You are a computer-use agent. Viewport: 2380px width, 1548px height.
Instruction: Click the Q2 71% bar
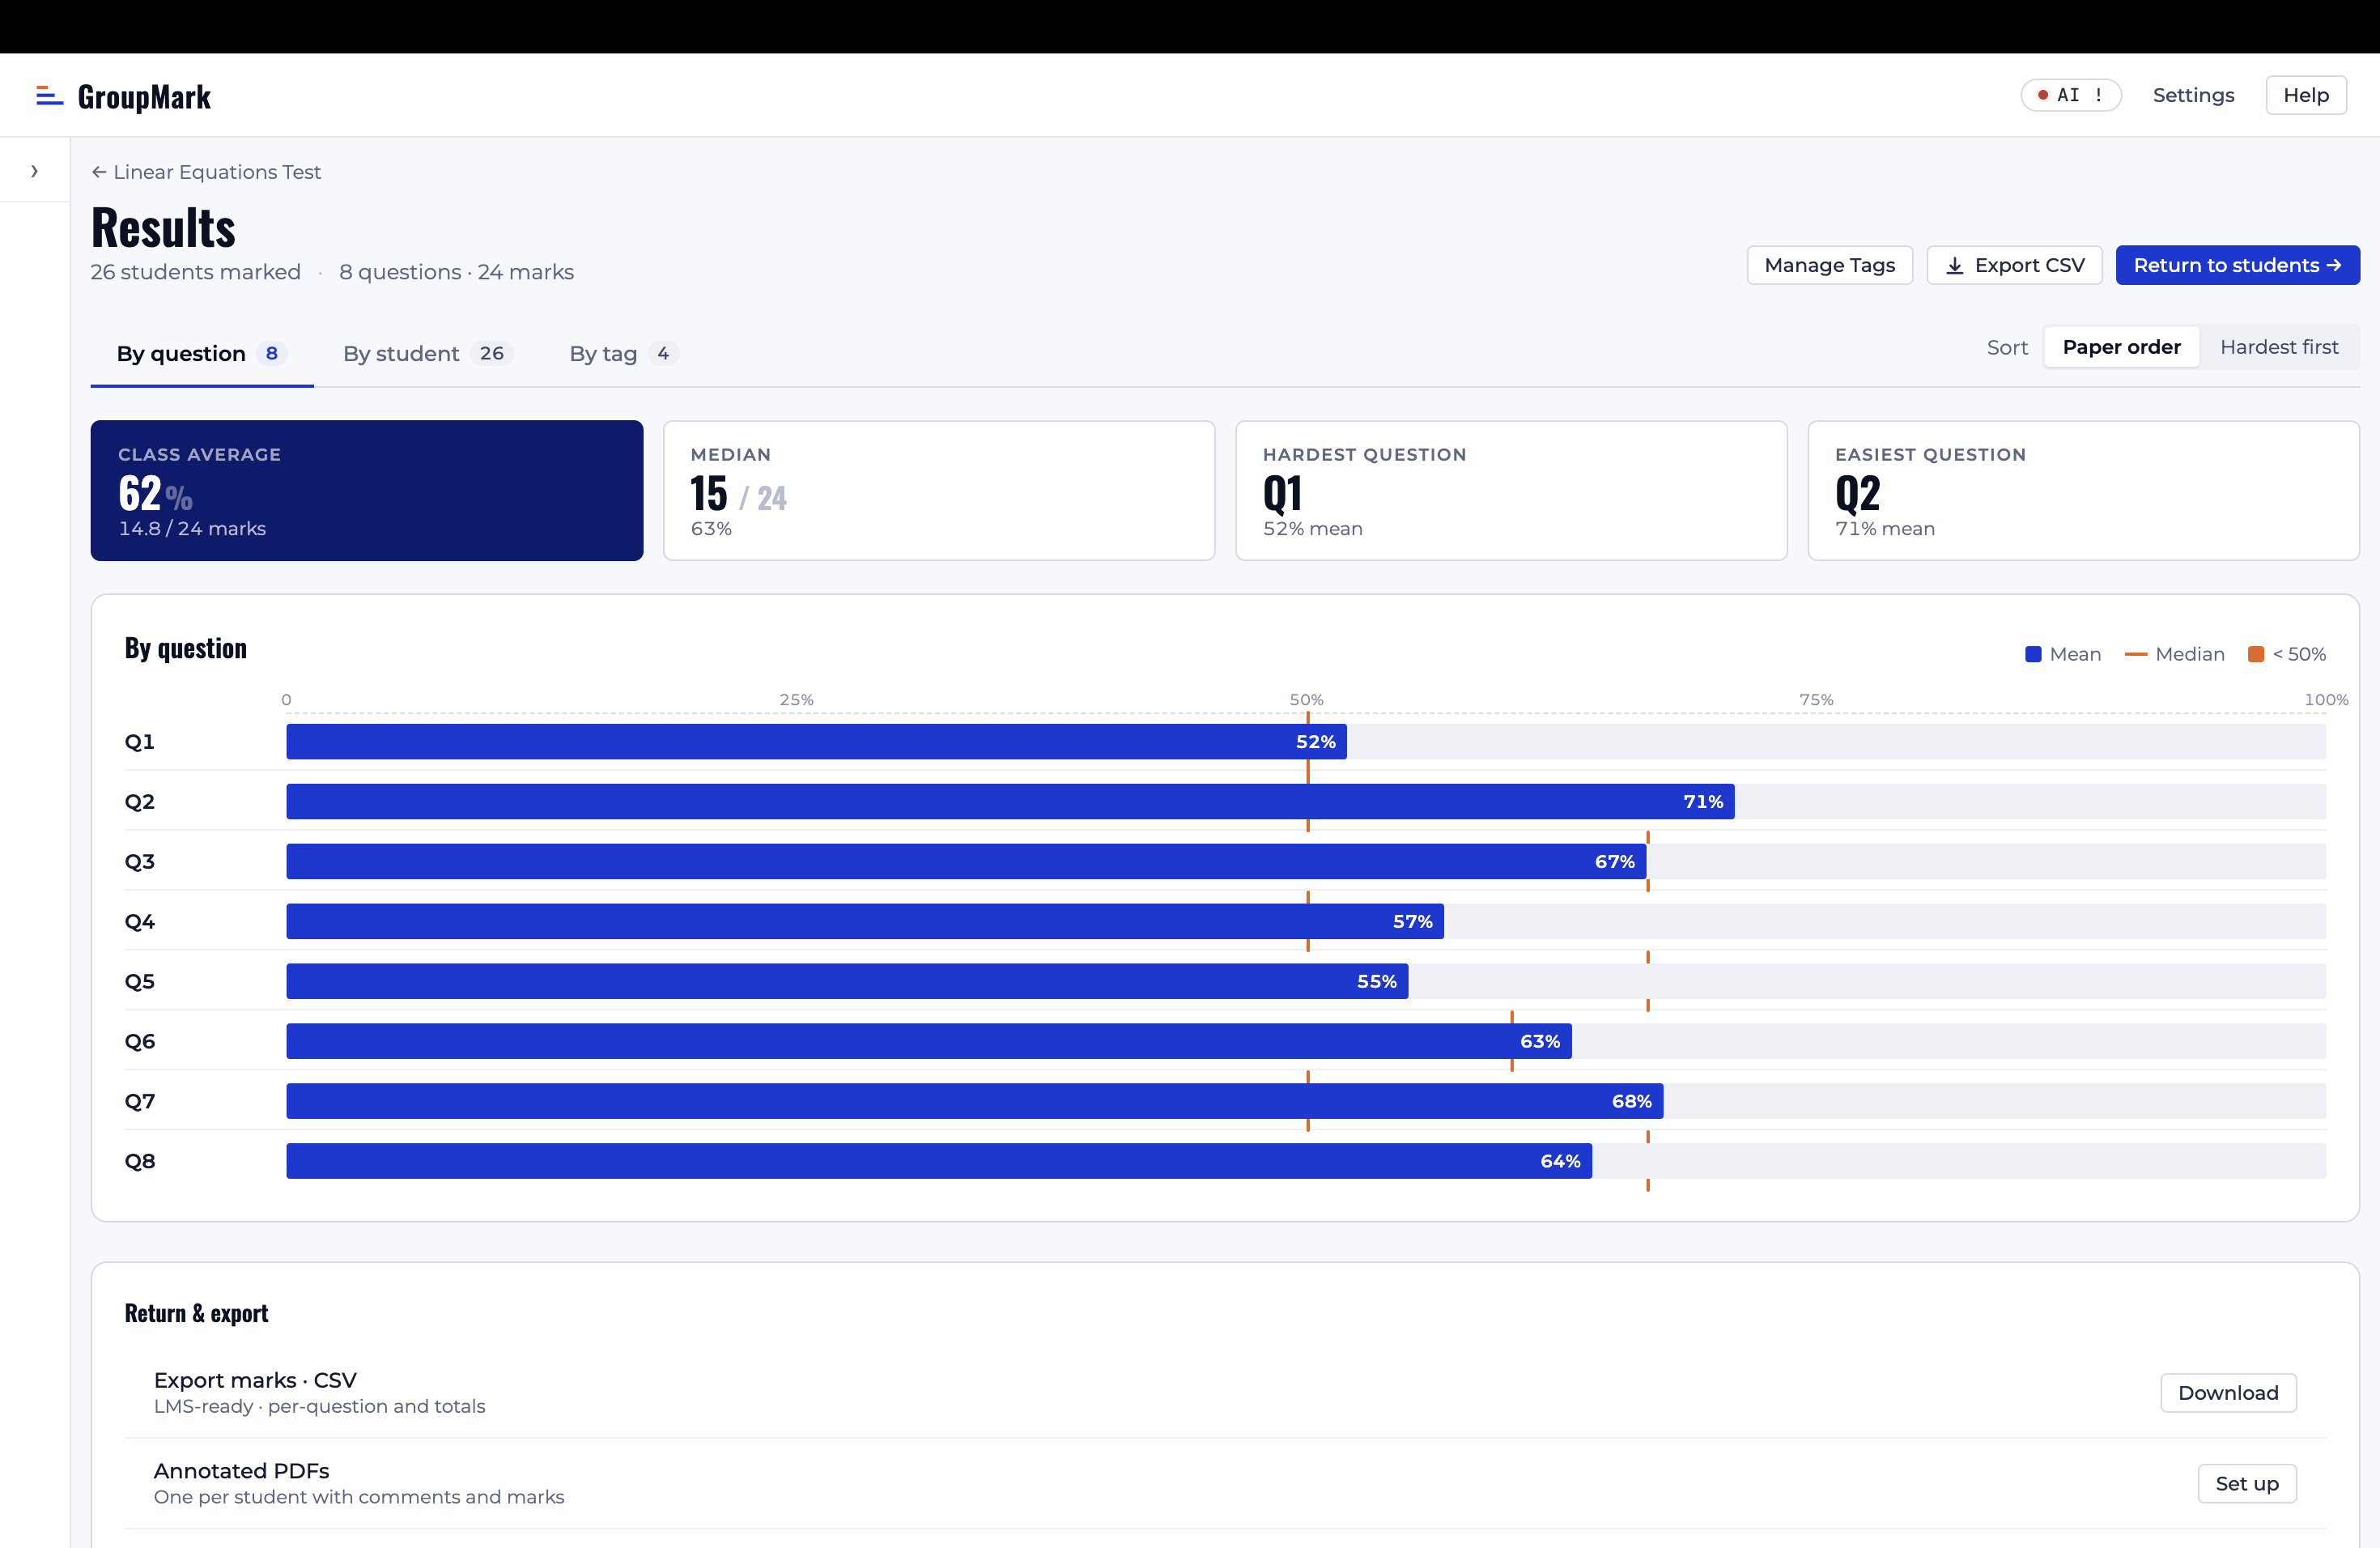1009,802
